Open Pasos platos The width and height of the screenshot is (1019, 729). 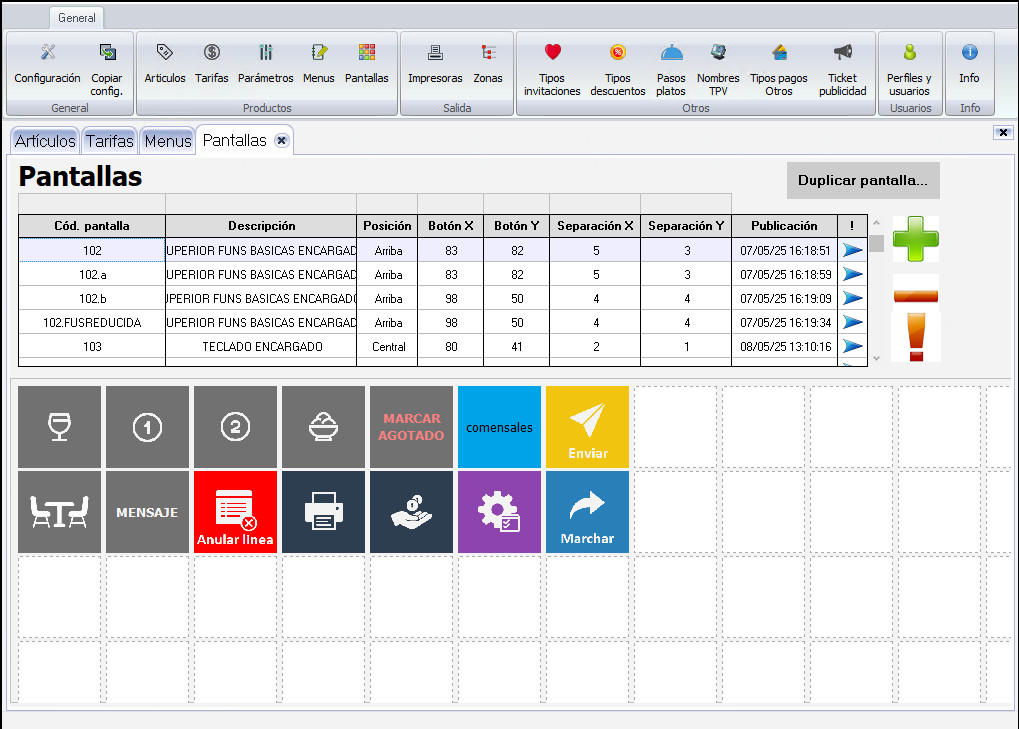pyautogui.click(x=671, y=70)
